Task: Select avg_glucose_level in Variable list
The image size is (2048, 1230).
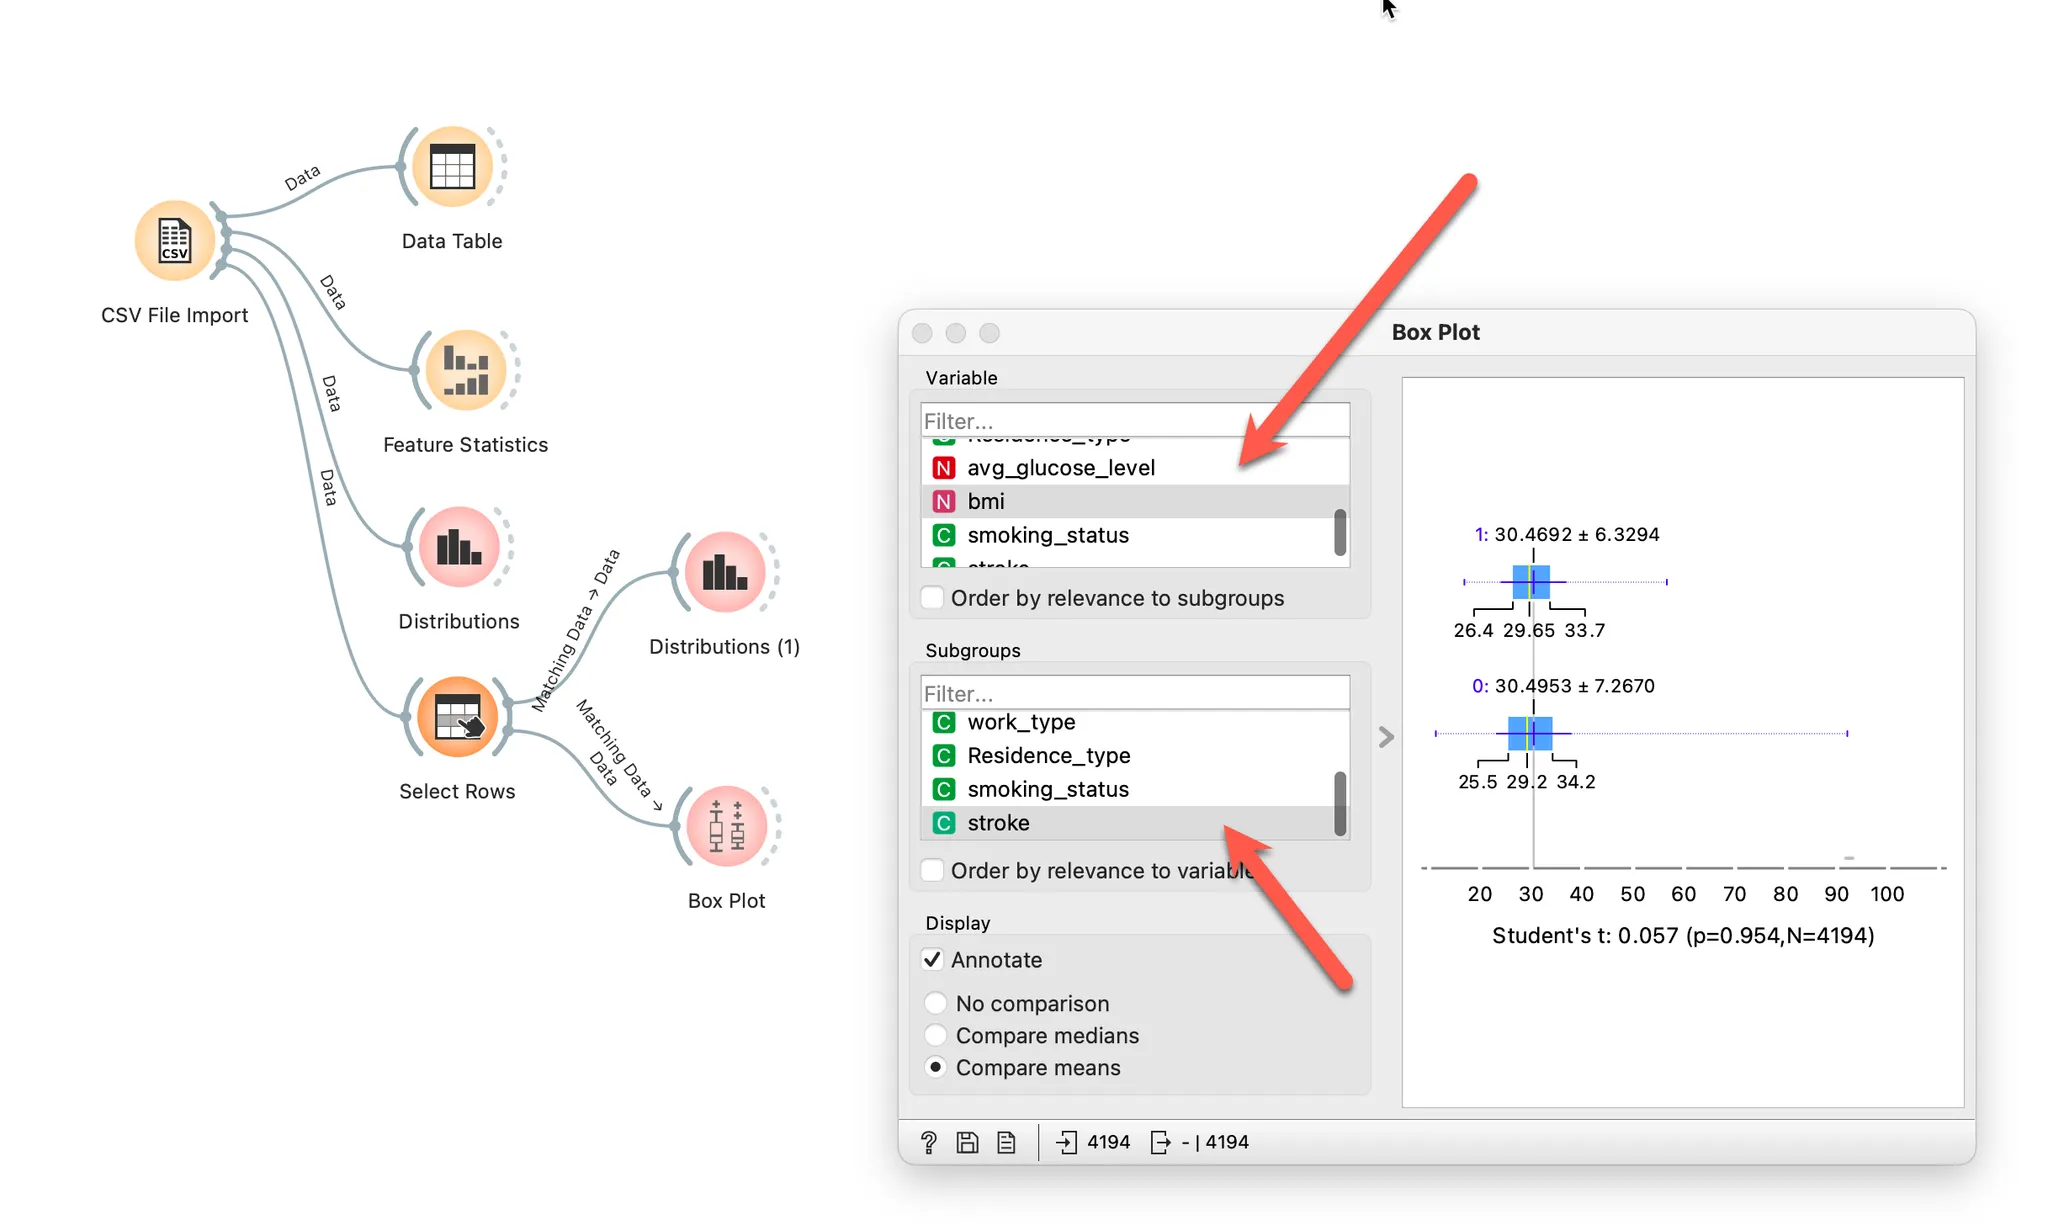Action: pyautogui.click(x=1060, y=468)
